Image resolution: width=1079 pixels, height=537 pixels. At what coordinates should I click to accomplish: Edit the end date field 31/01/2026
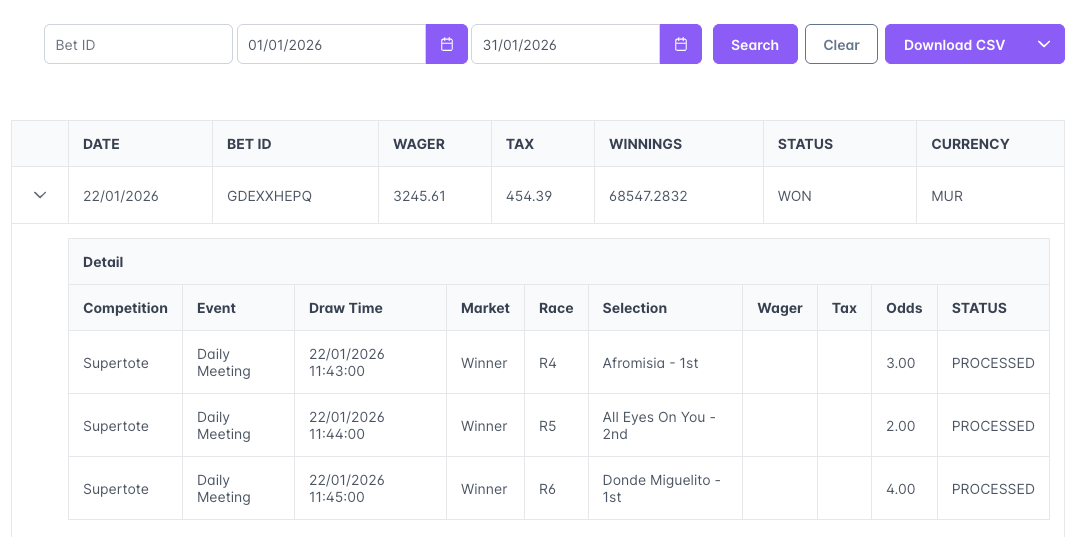click(565, 44)
